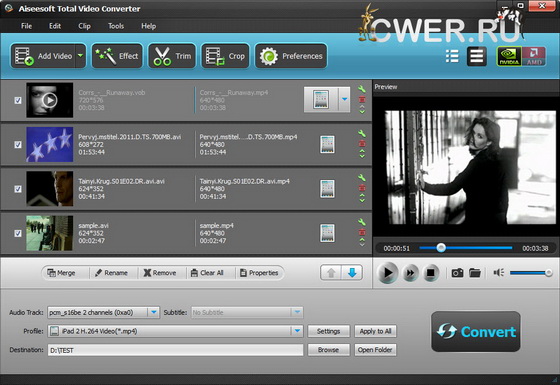Screen dimensions: 560x385
Task: Click the Clear All button
Action: click(x=208, y=273)
